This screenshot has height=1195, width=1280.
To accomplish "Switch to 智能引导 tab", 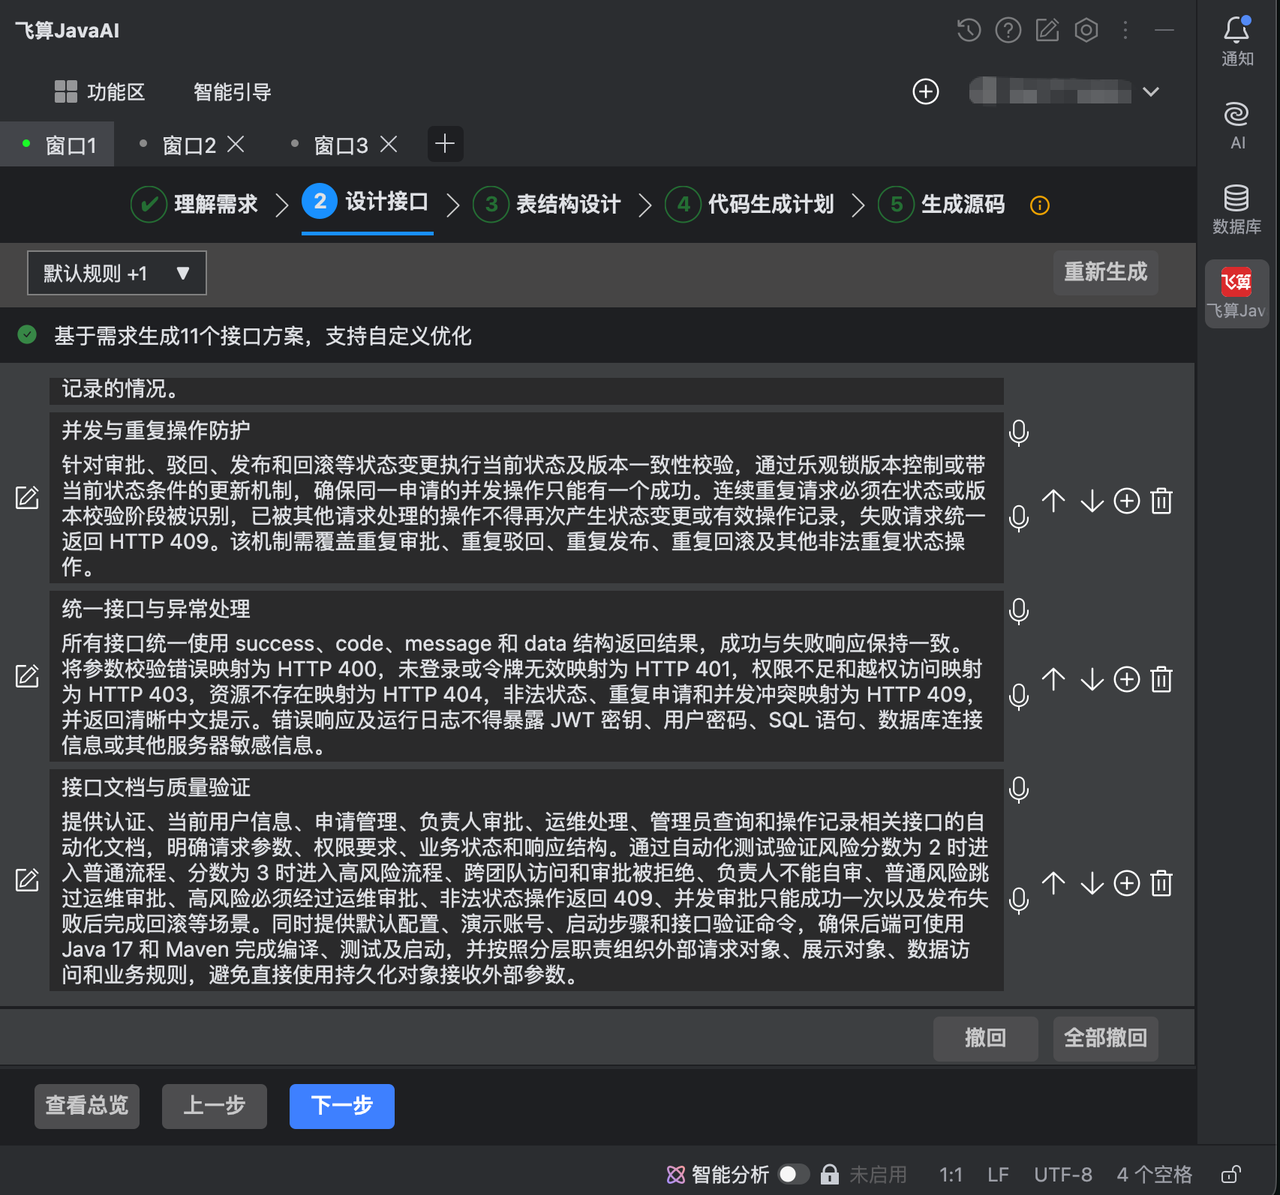I will click(232, 92).
